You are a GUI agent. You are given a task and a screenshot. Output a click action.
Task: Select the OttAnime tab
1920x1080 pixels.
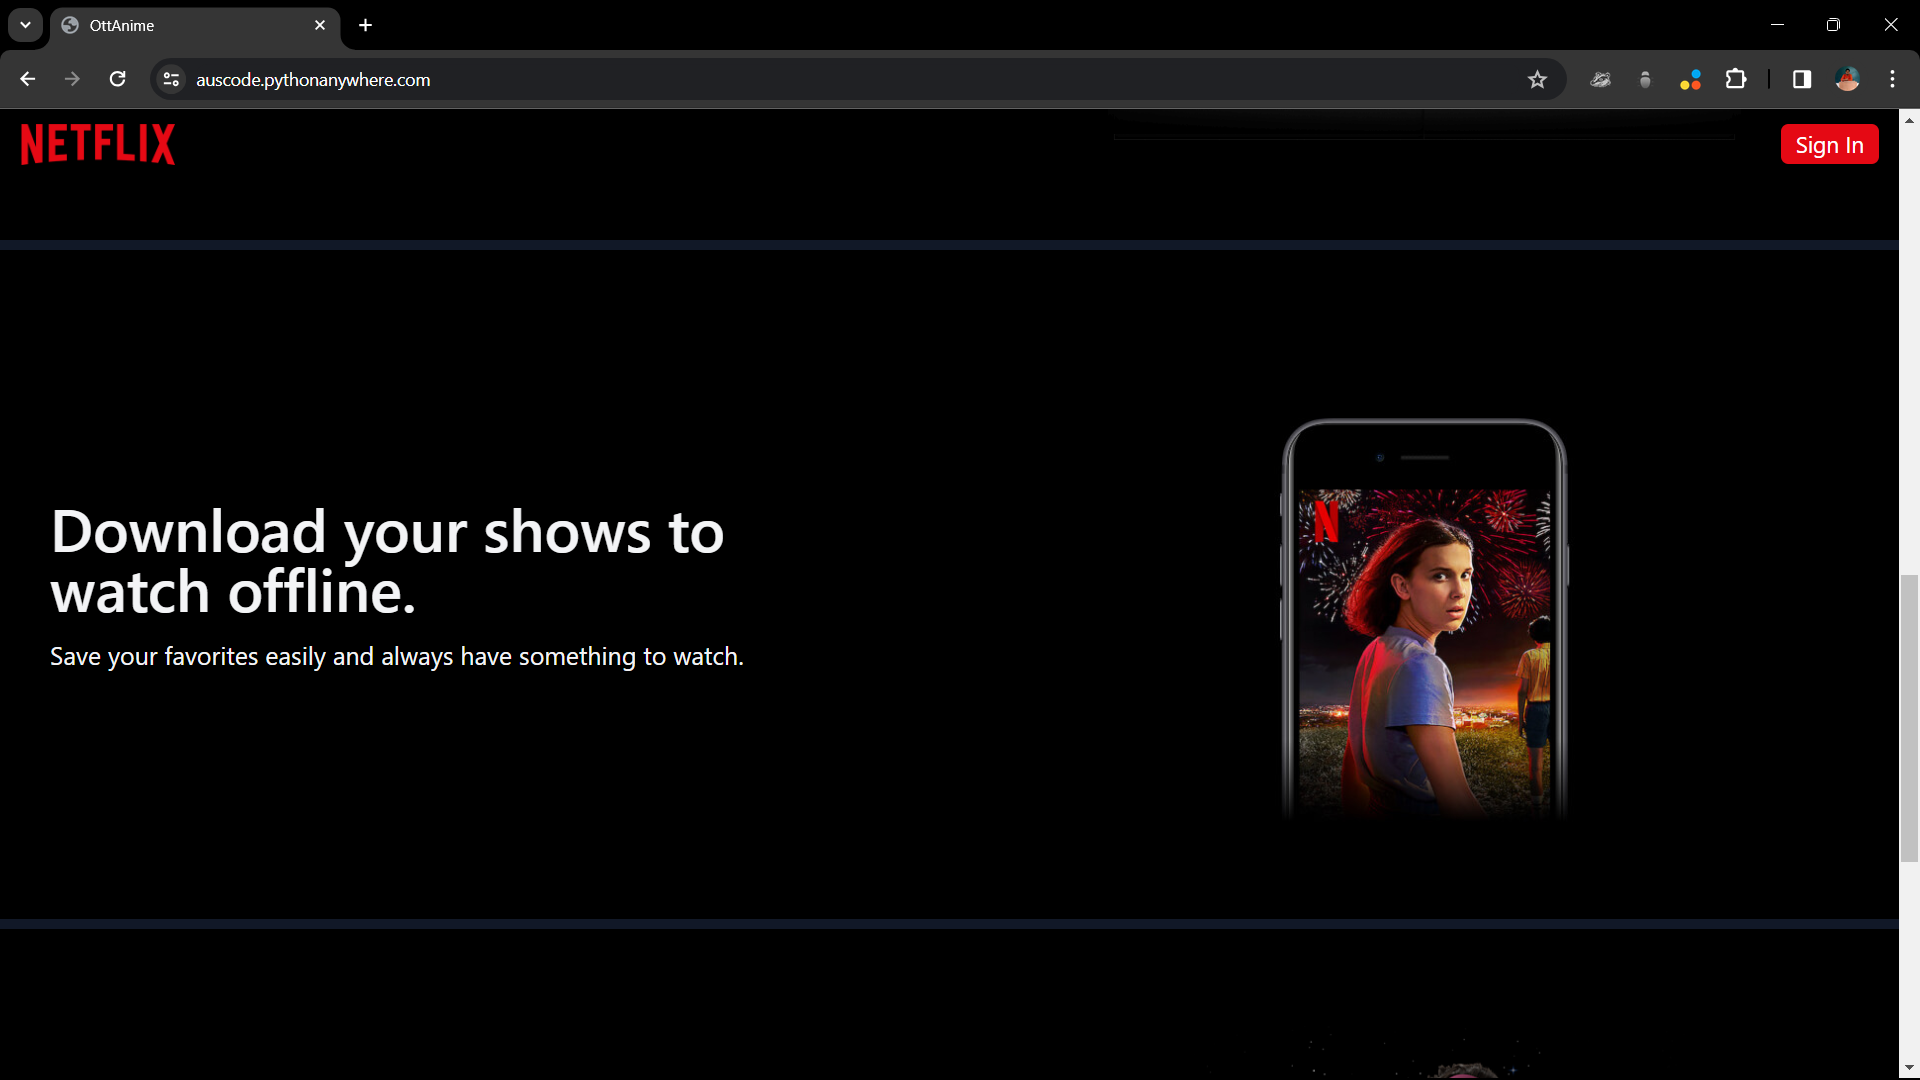click(x=180, y=25)
